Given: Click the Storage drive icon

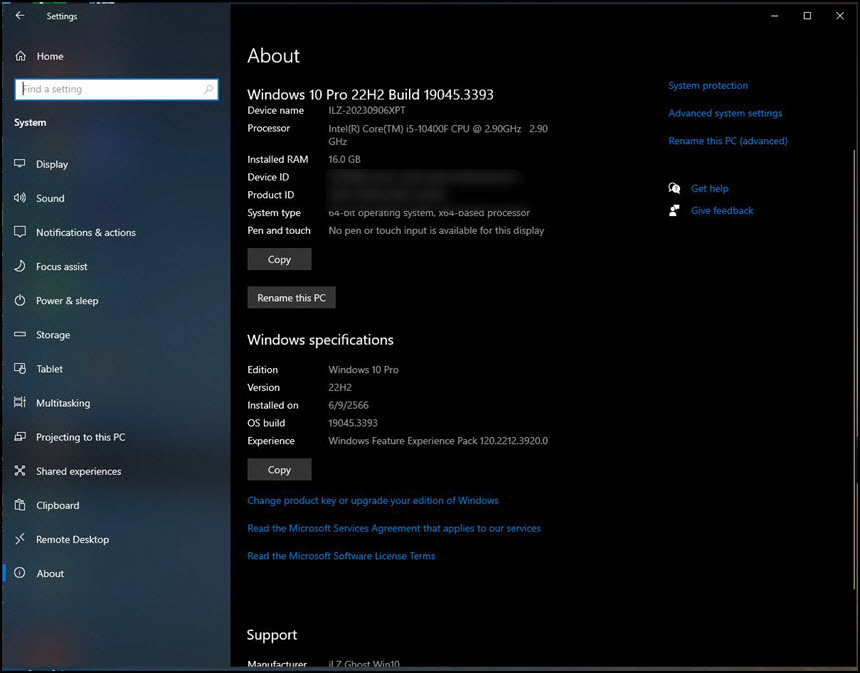Looking at the screenshot, I should tap(20, 334).
